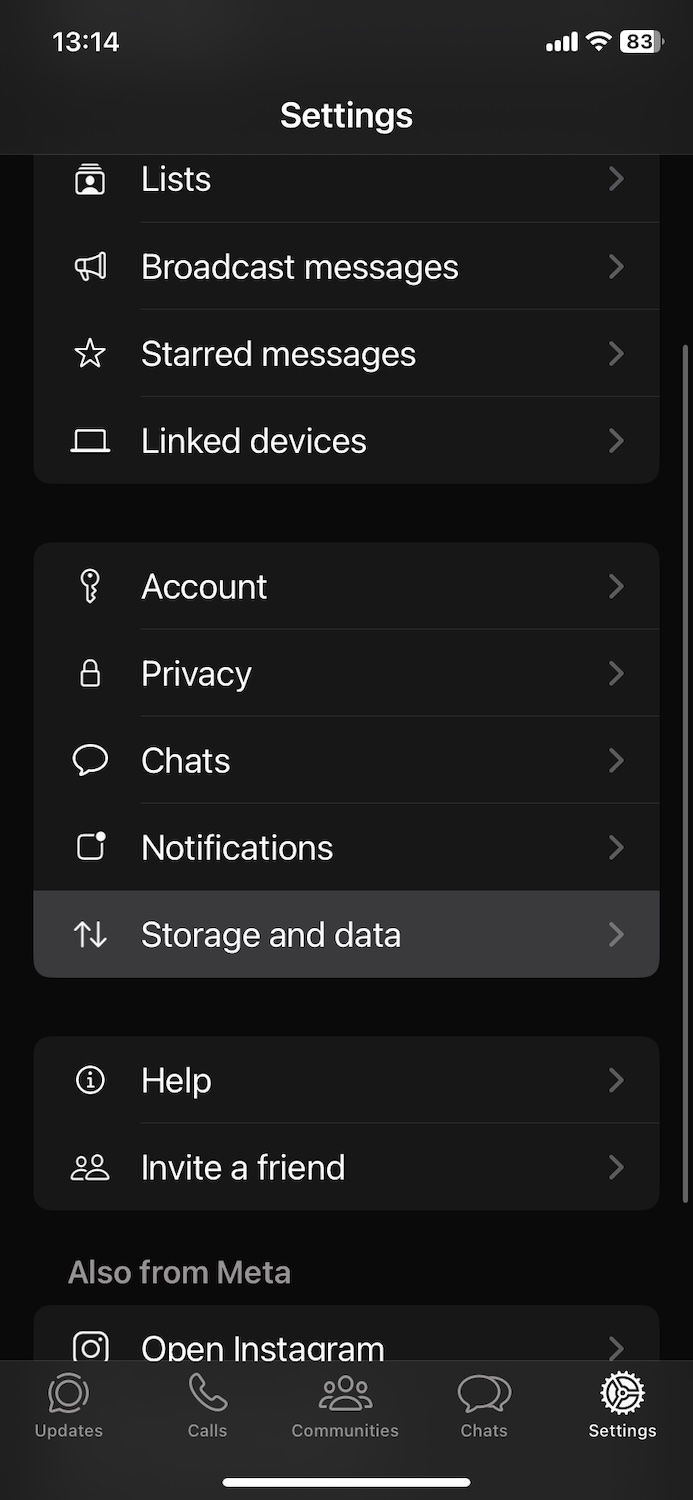Tap the Starred messages star icon

pos(90,354)
